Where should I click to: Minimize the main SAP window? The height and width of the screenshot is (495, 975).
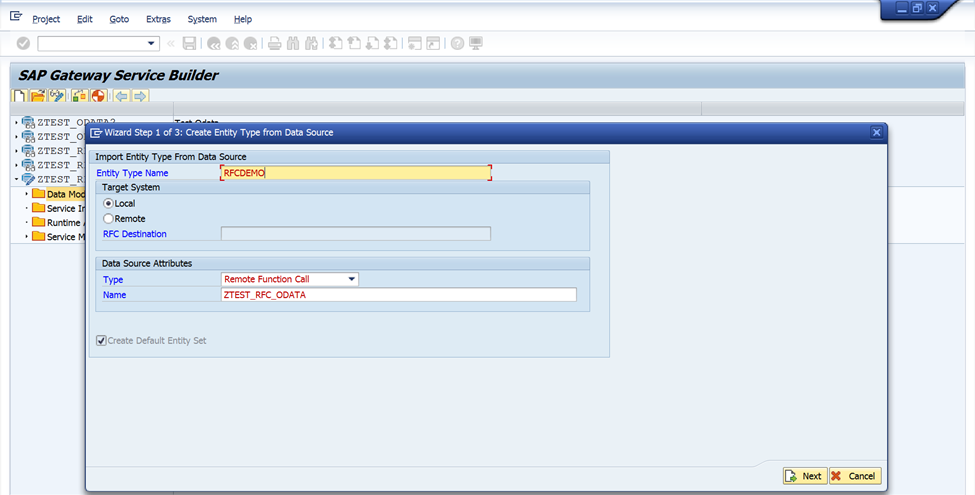(902, 7)
